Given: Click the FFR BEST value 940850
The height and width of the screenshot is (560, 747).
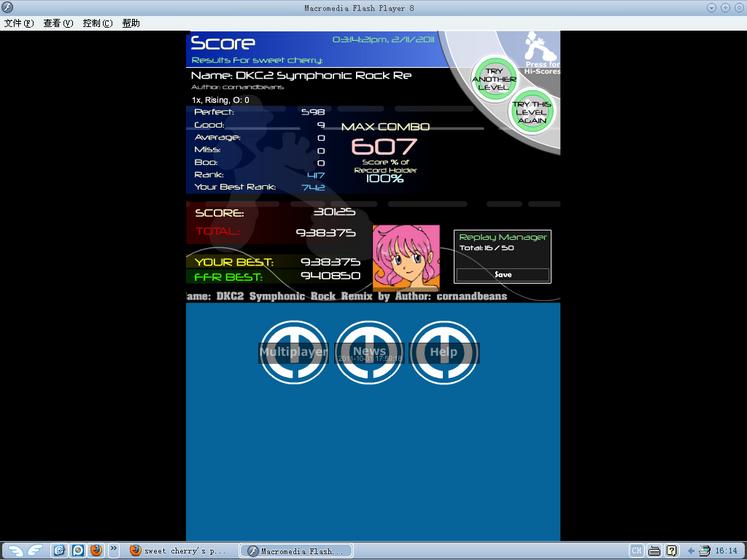Looking at the screenshot, I should [x=330, y=276].
